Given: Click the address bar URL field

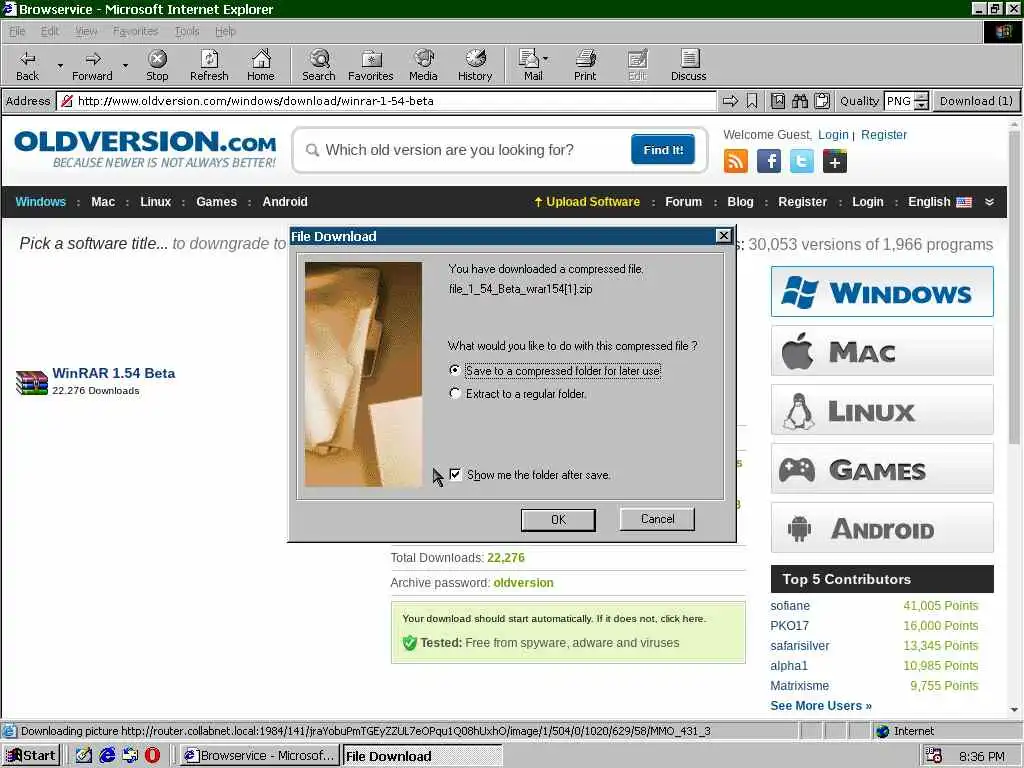Looking at the screenshot, I should coord(387,101).
